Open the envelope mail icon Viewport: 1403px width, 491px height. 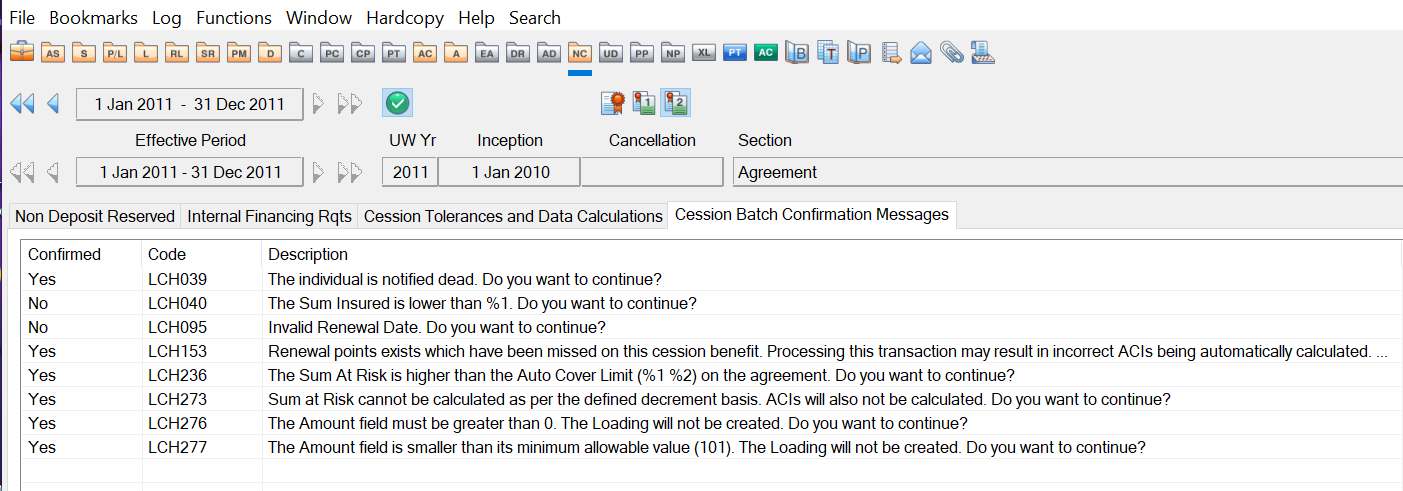(x=921, y=53)
